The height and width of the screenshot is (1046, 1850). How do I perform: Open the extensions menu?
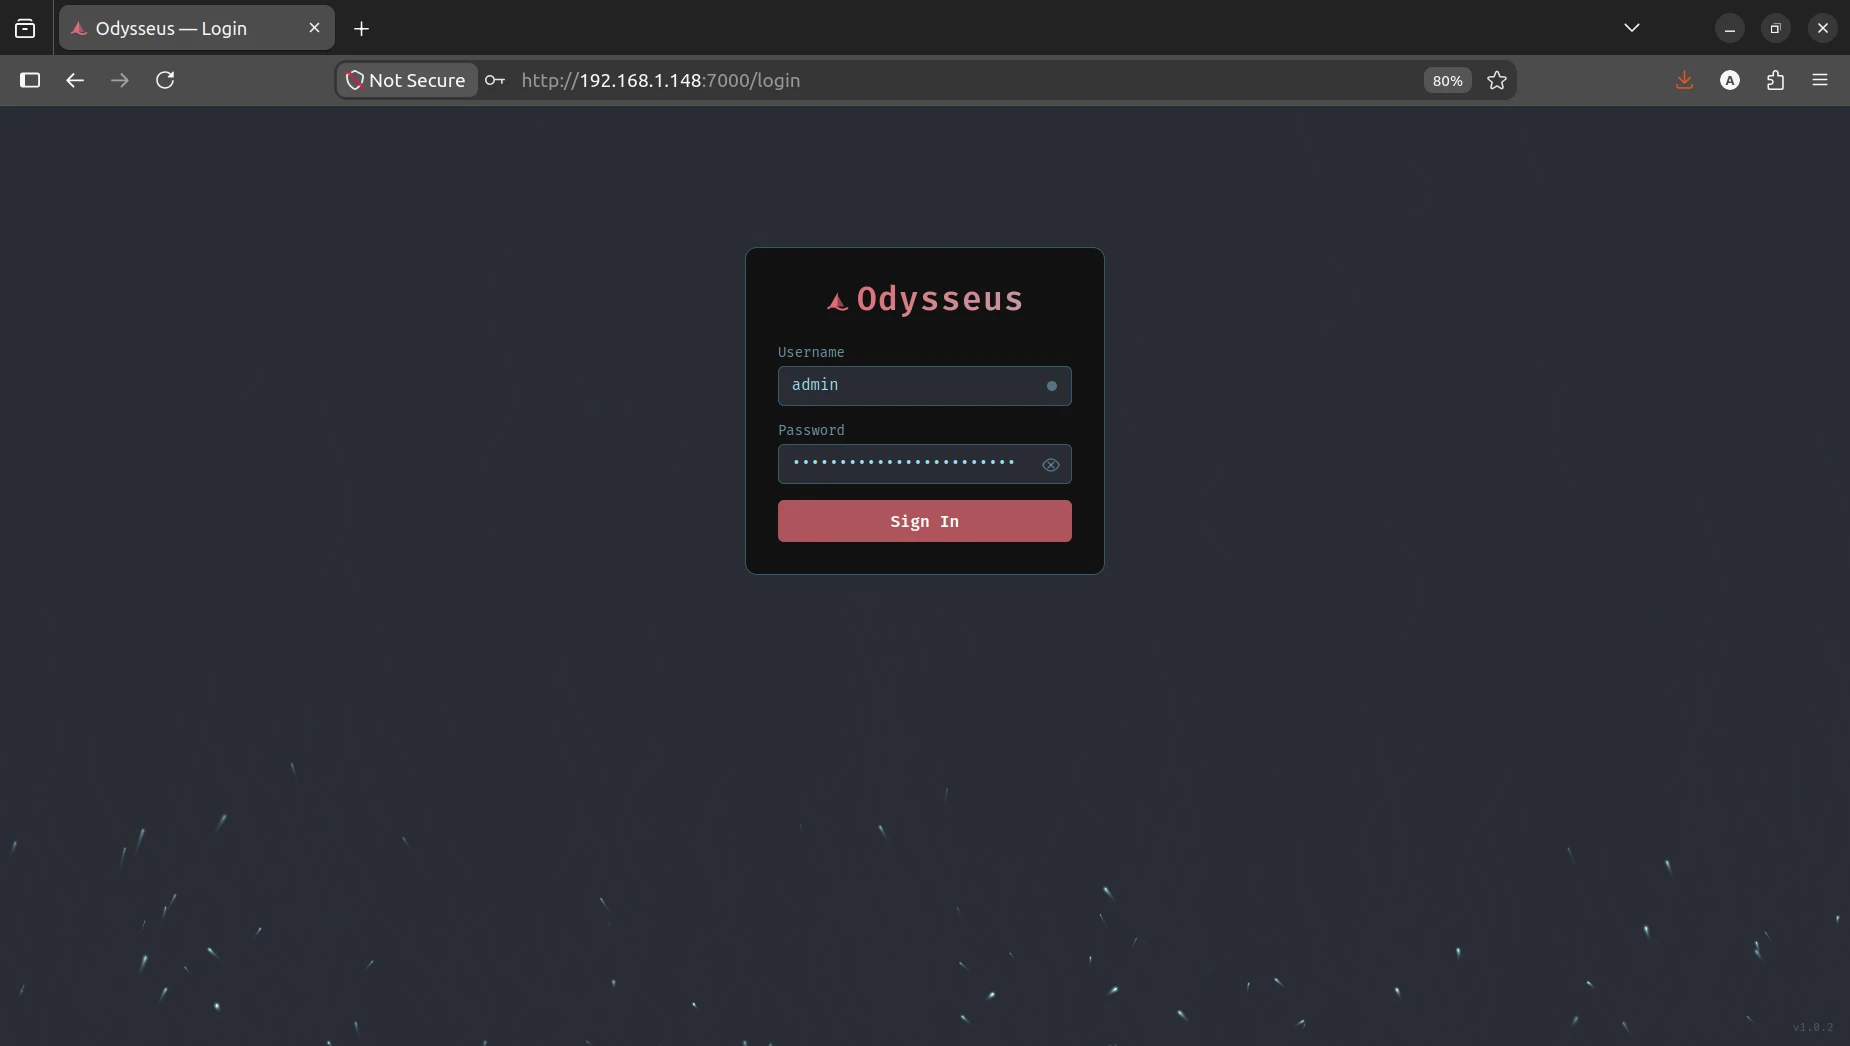click(x=1776, y=80)
